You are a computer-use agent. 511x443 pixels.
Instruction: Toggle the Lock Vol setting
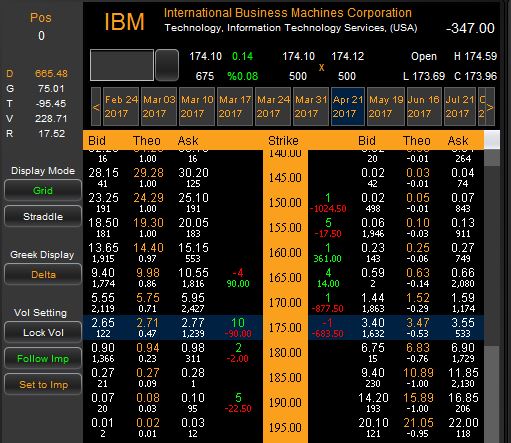click(x=43, y=333)
